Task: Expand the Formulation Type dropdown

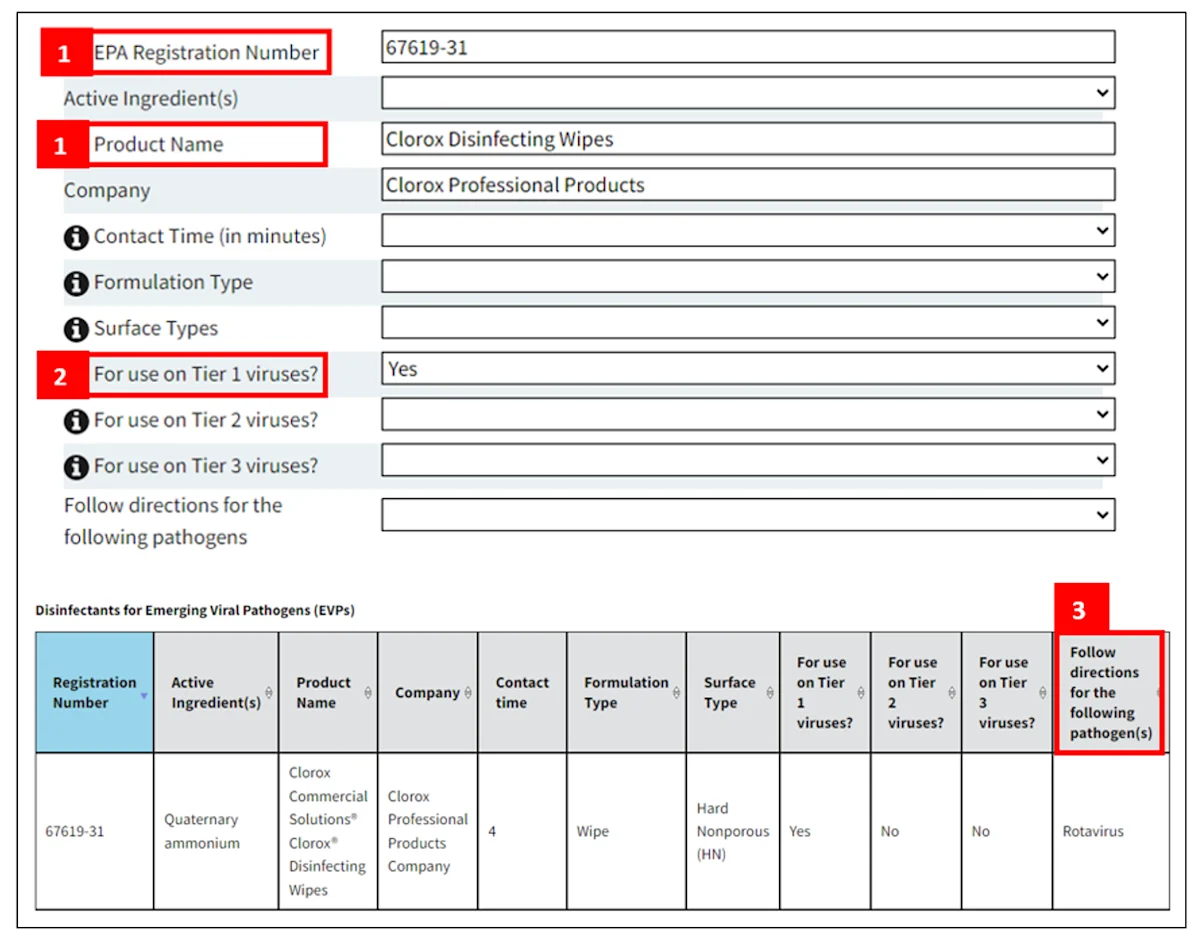Action: pos(748,277)
